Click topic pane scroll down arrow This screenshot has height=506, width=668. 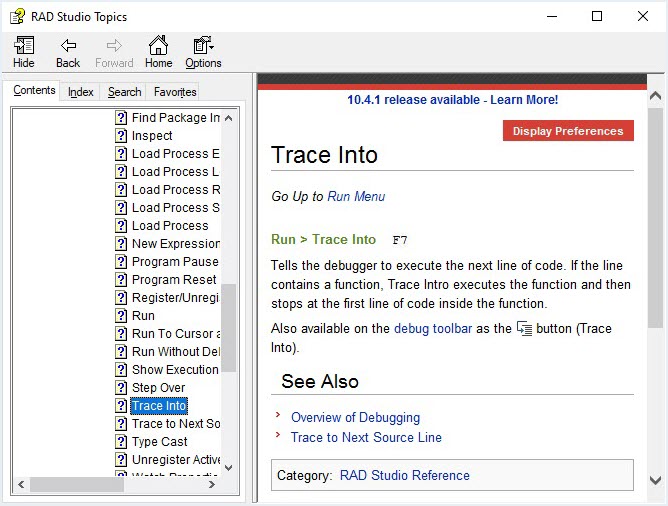pyautogui.click(x=656, y=480)
